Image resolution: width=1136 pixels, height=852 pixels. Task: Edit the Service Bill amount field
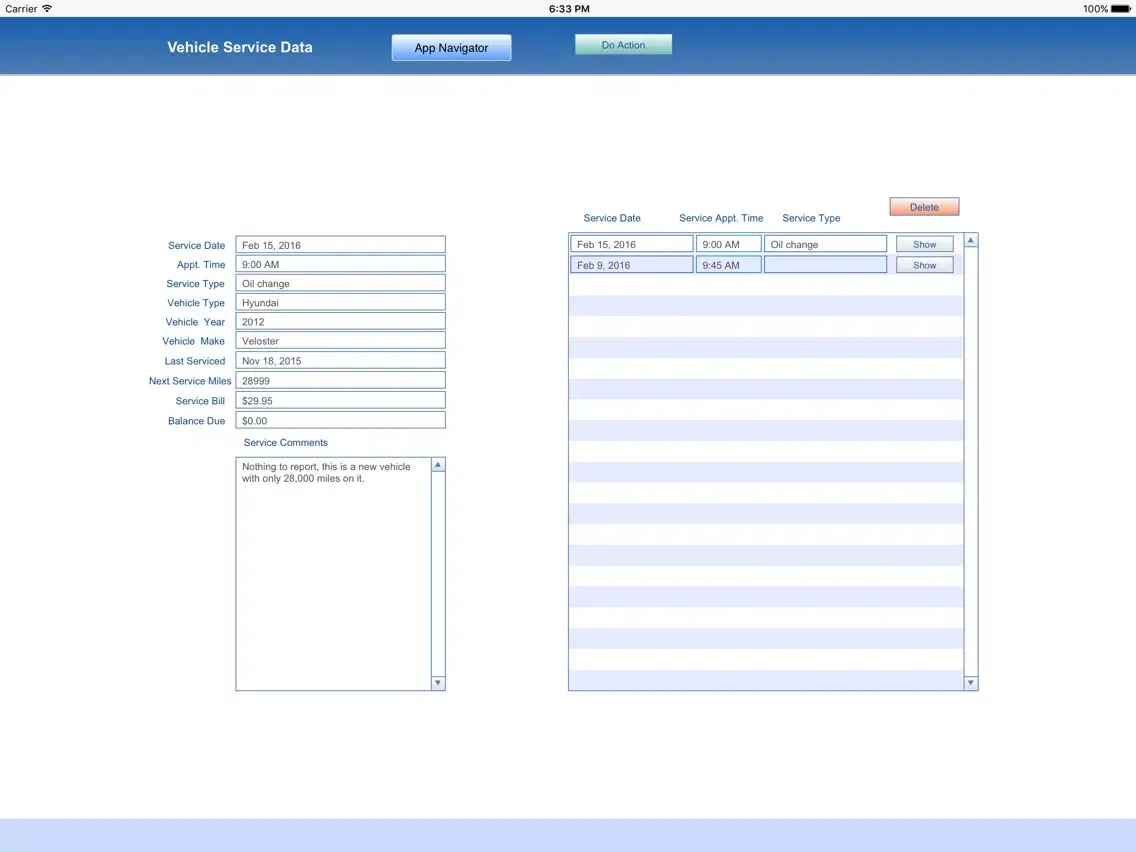pyautogui.click(x=340, y=401)
